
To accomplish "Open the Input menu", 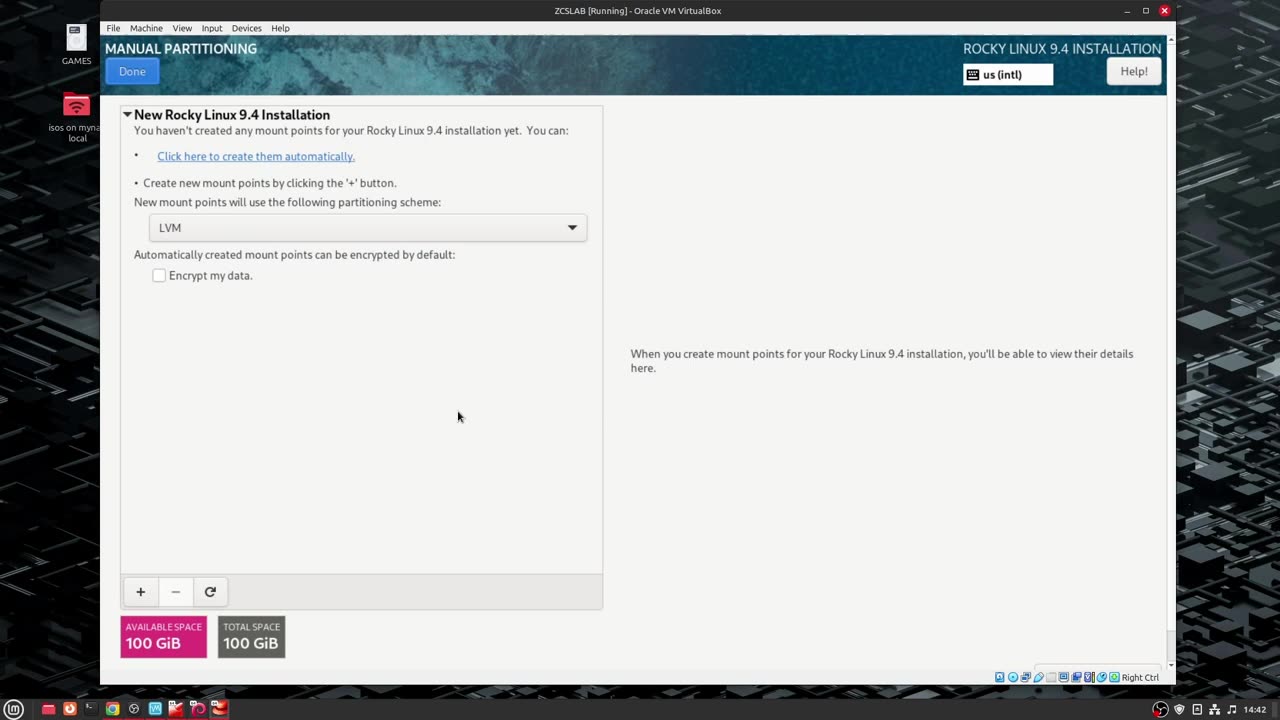I will [212, 28].
